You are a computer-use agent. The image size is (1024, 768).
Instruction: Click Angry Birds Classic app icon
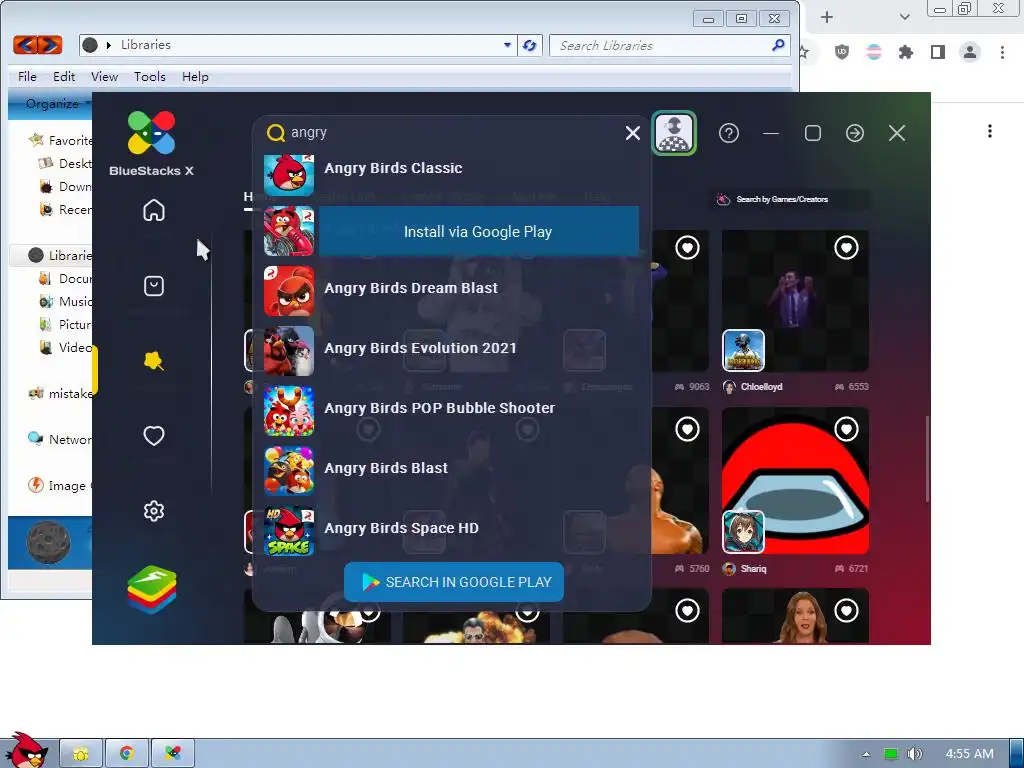tap(289, 174)
